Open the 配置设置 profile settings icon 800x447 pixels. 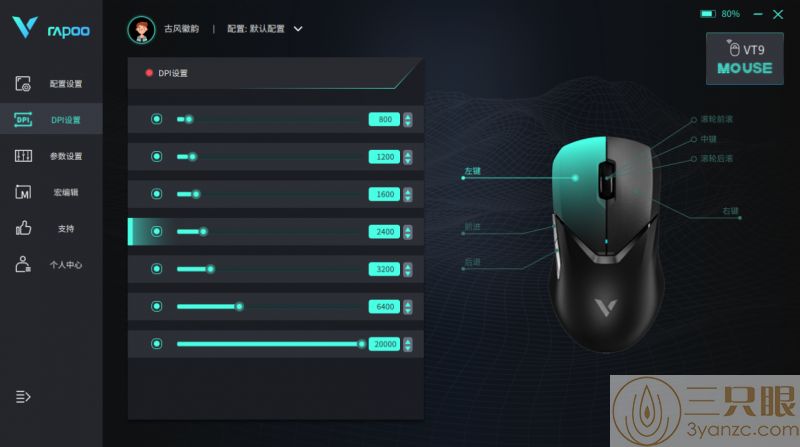coord(23,84)
